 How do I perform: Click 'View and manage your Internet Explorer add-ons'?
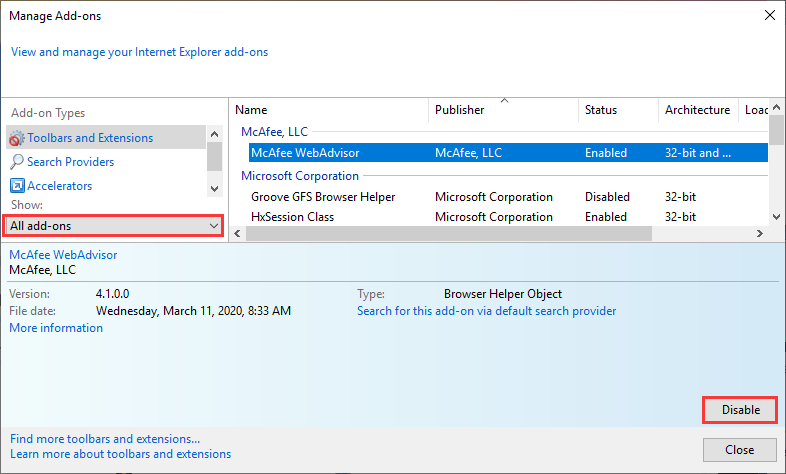(x=139, y=52)
